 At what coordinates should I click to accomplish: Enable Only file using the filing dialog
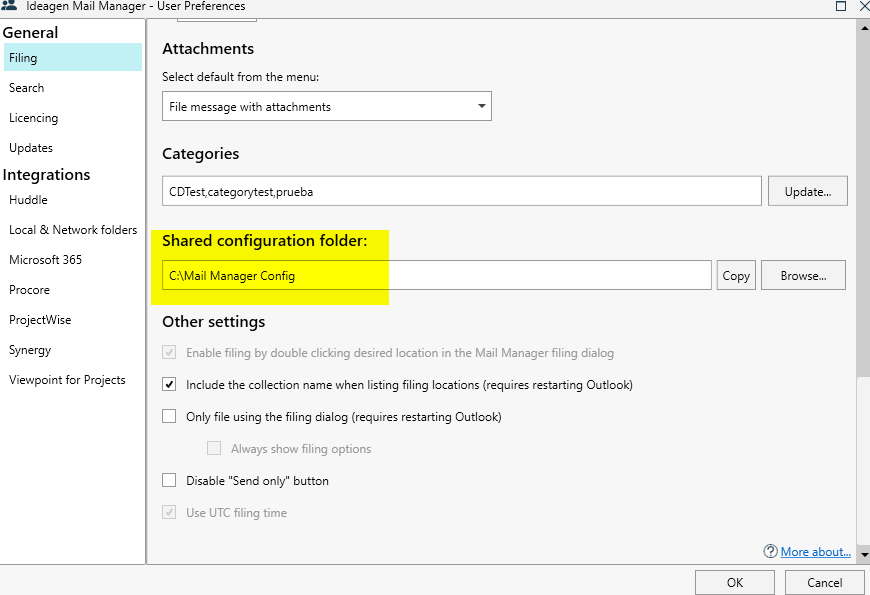[169, 417]
